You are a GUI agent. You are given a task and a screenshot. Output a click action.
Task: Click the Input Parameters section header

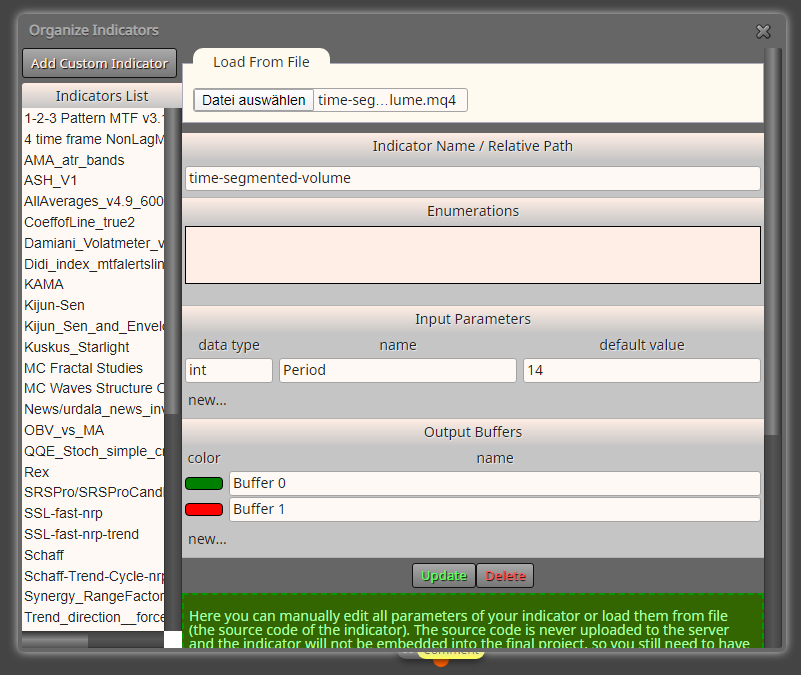473,319
